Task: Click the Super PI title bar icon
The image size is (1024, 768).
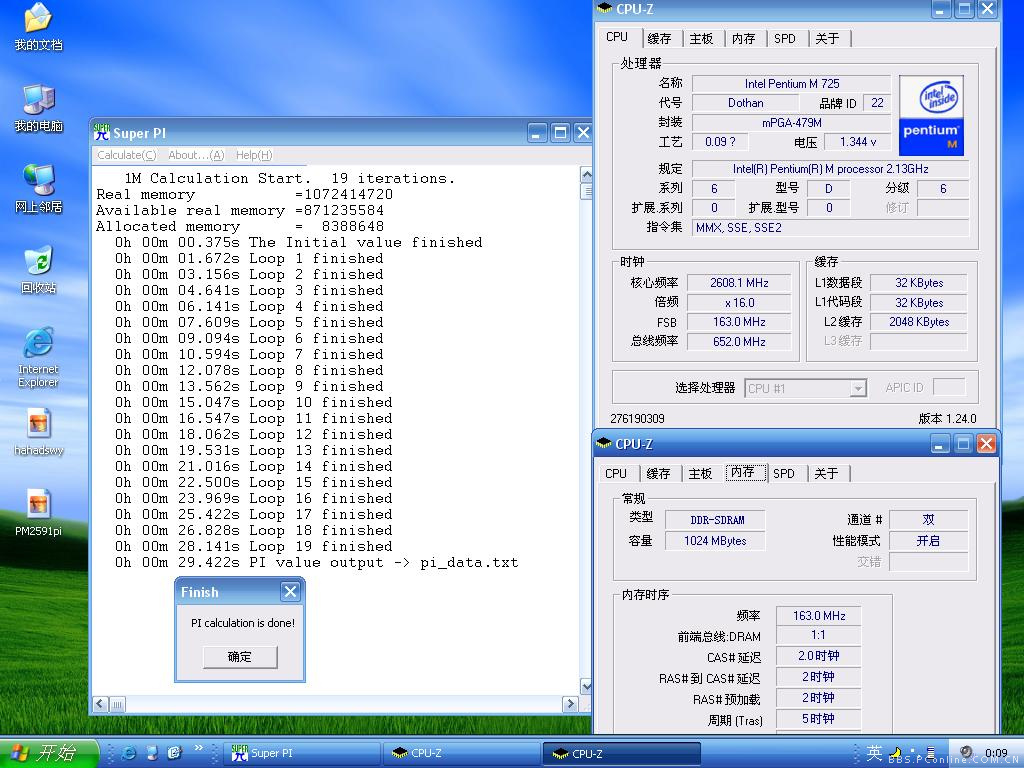Action: point(101,133)
